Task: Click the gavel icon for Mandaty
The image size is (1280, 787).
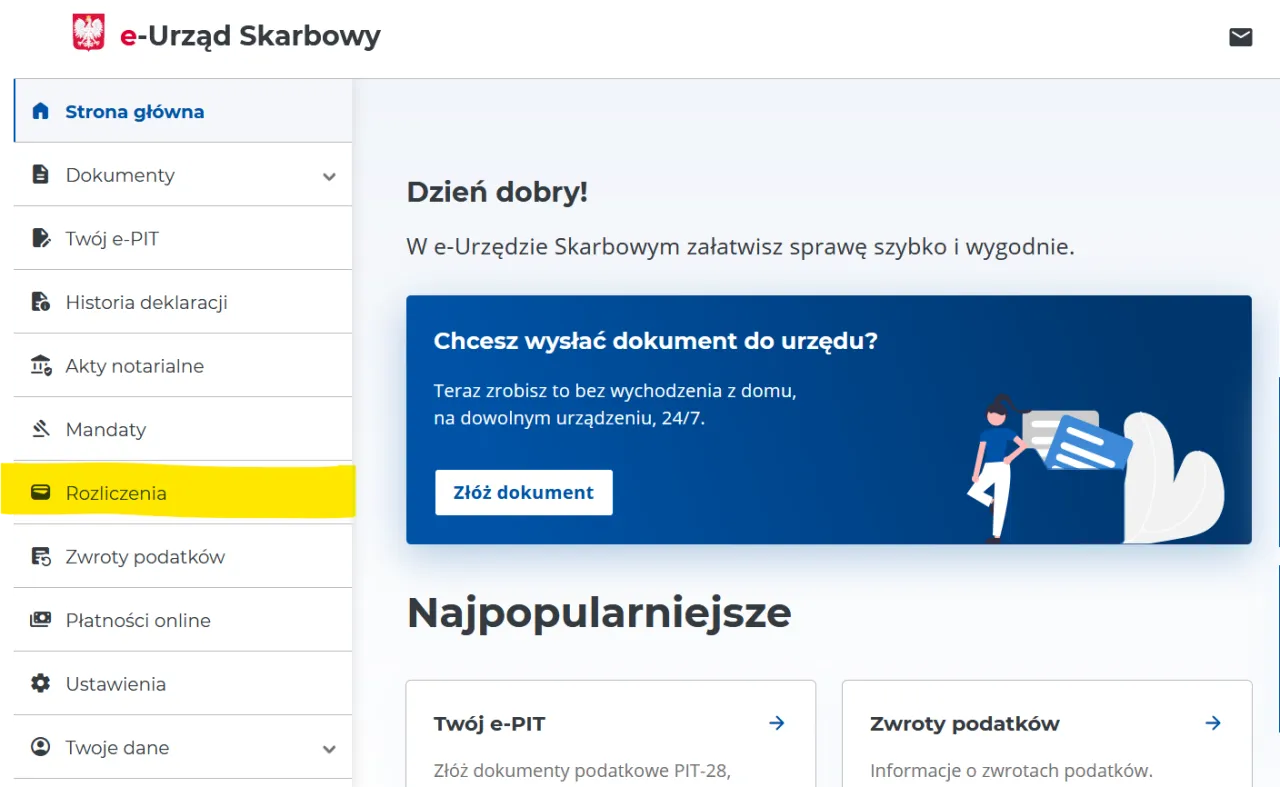Action: 40,429
